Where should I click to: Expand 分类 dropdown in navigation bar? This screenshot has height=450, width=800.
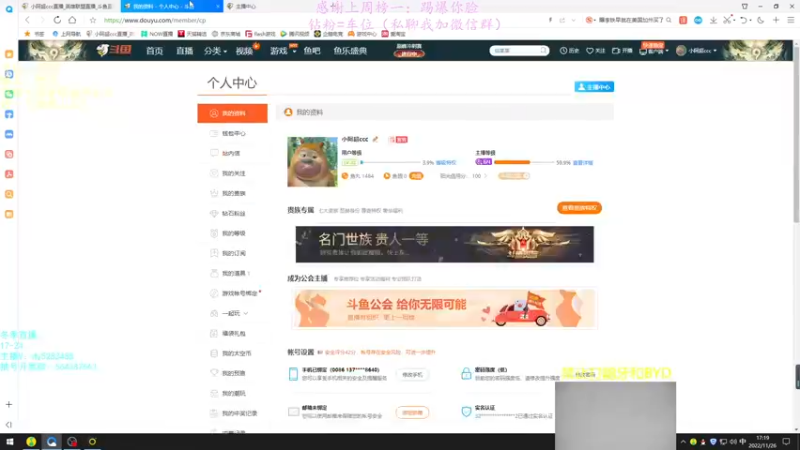click(x=215, y=51)
